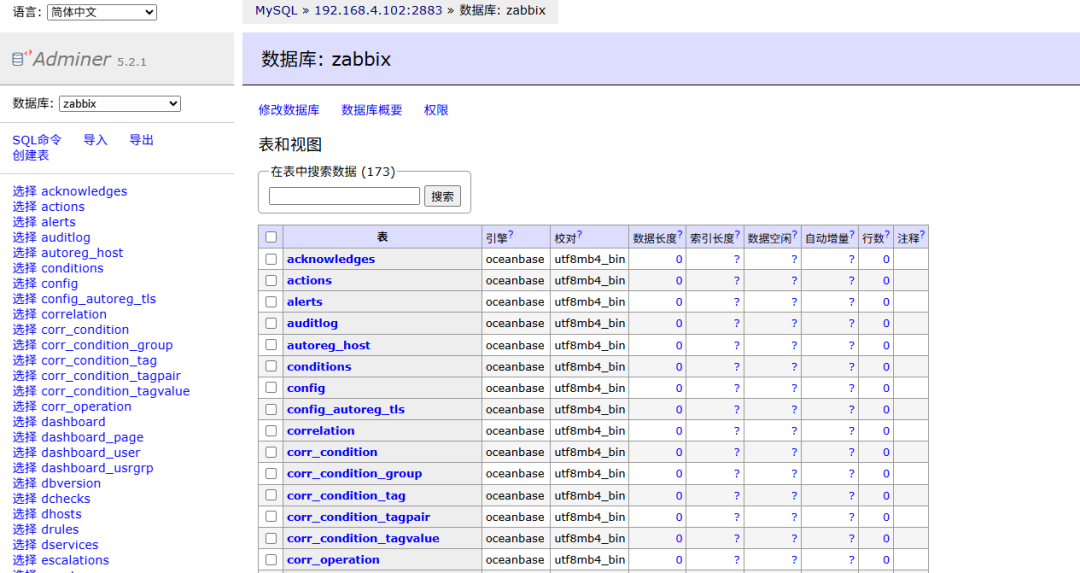
Task: Click the 表 column header
Action: coord(382,237)
